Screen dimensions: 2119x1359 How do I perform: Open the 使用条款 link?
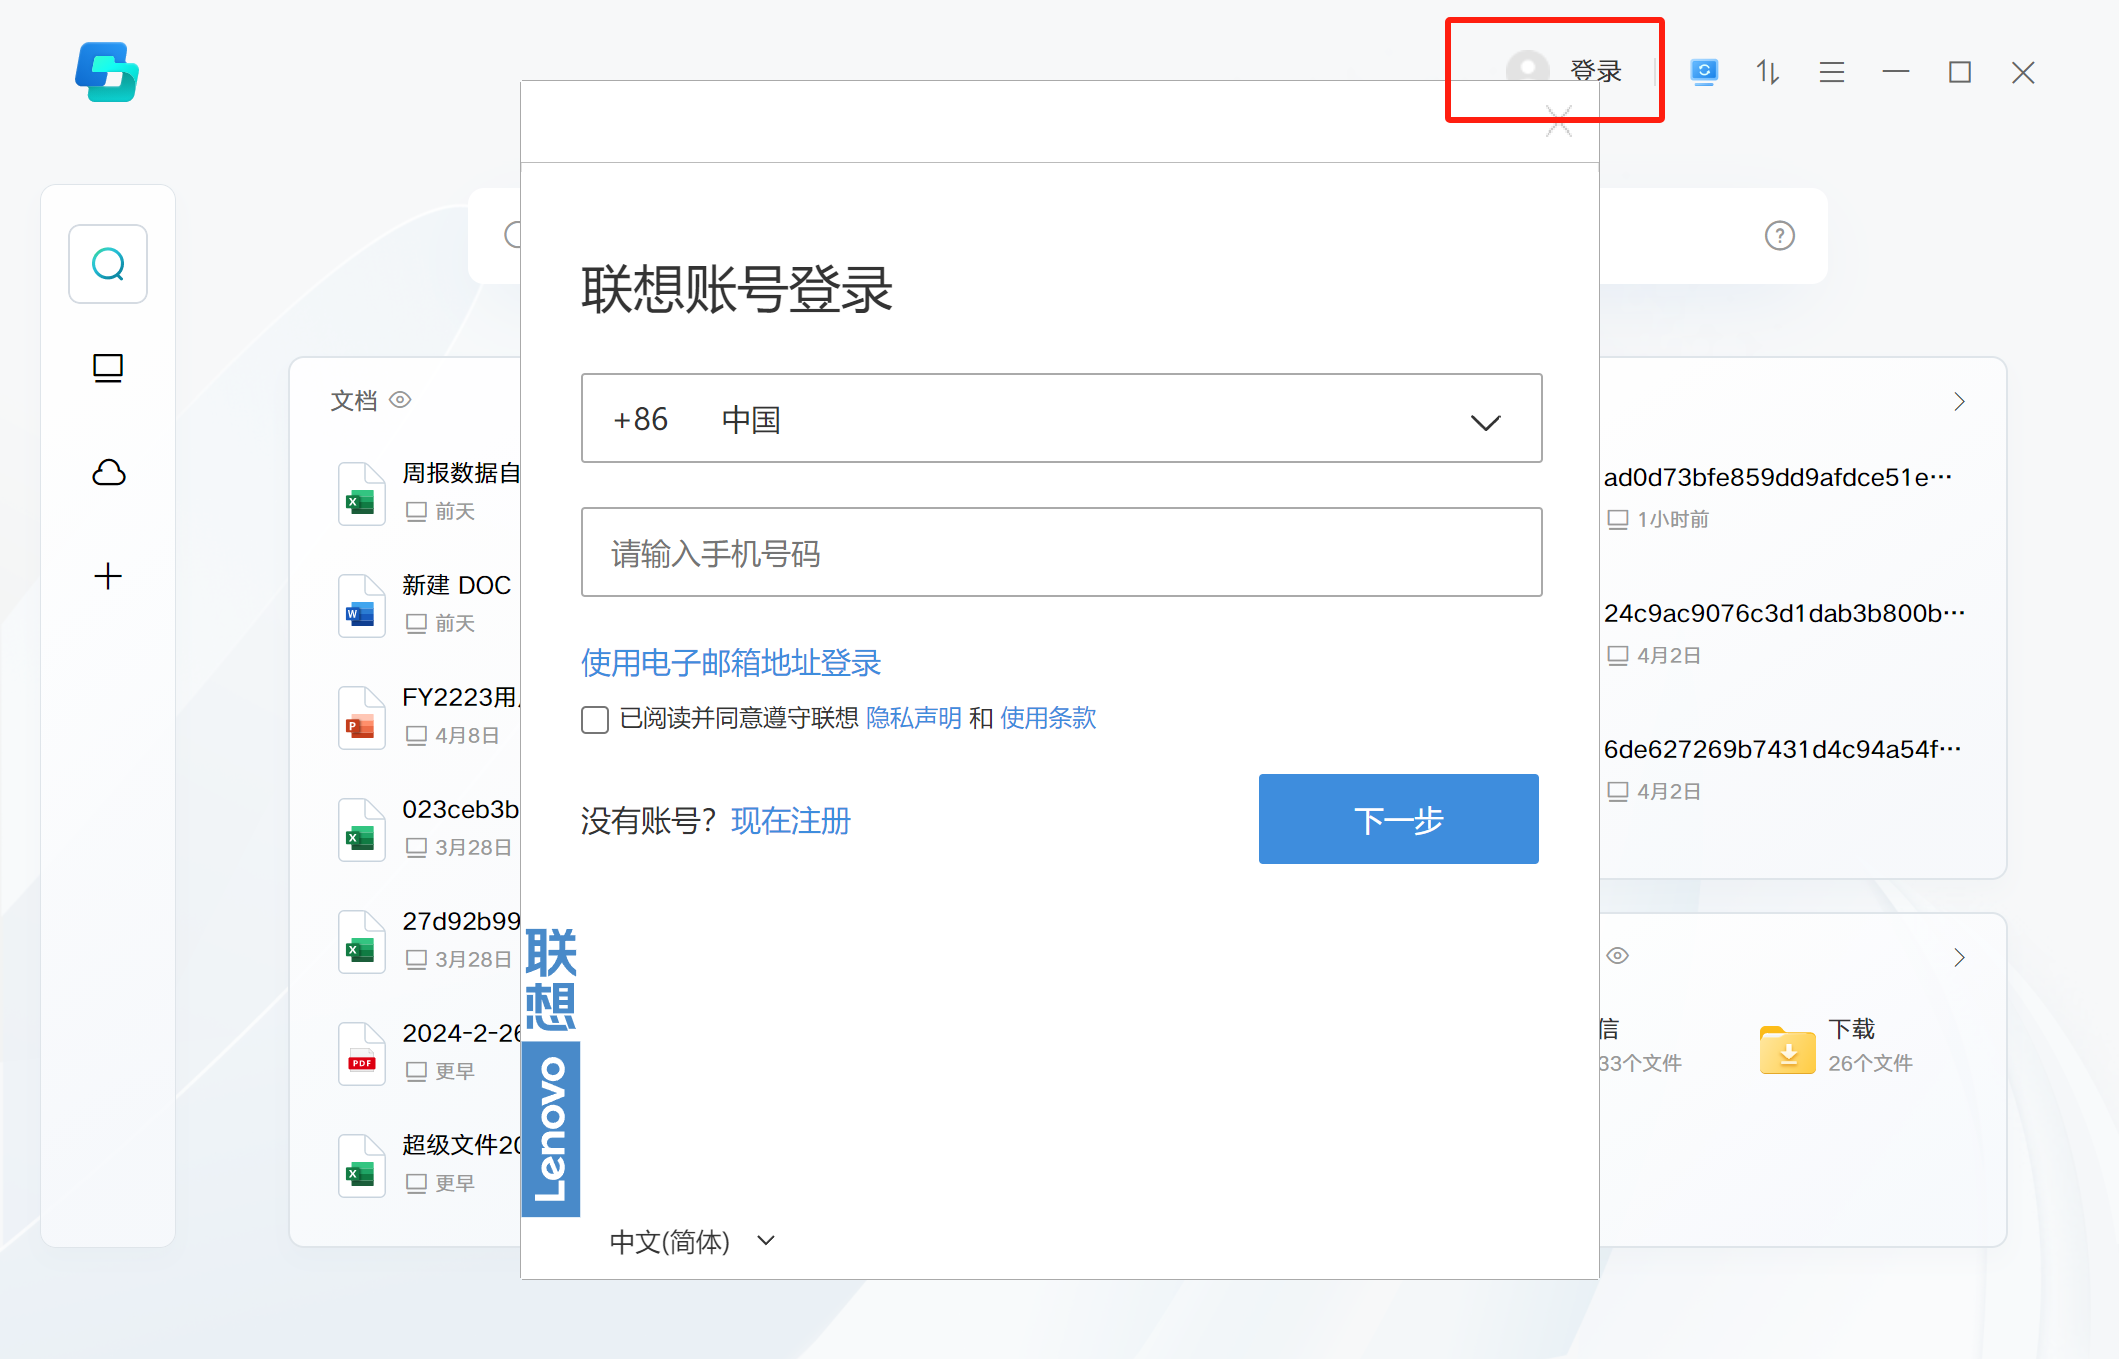click(x=1048, y=718)
